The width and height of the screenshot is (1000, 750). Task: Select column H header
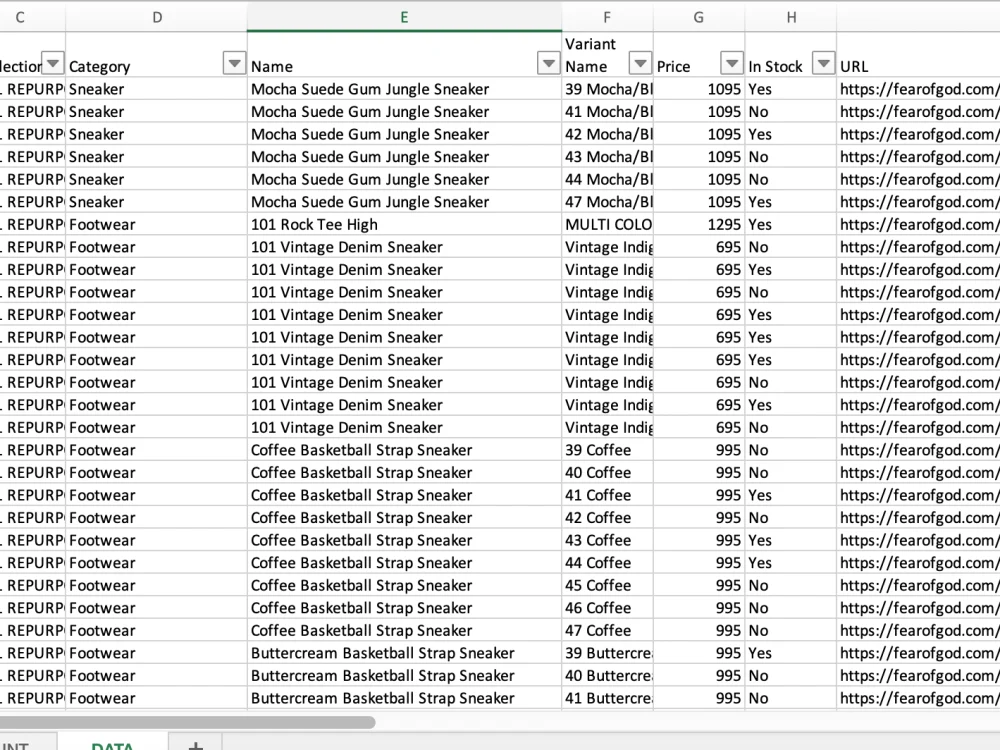coord(791,17)
